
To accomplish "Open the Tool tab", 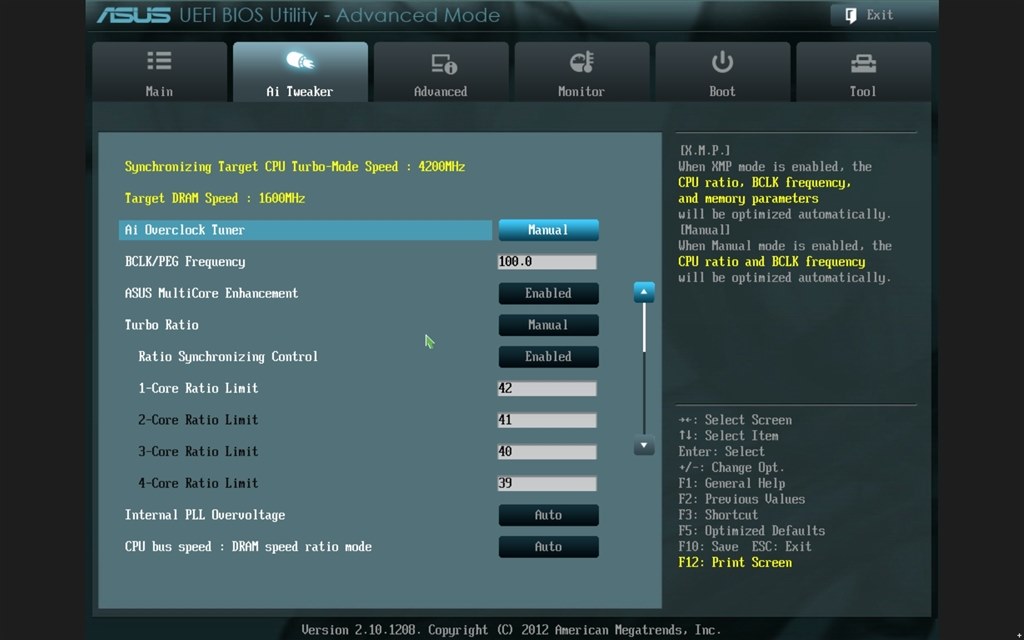I will tap(863, 72).
